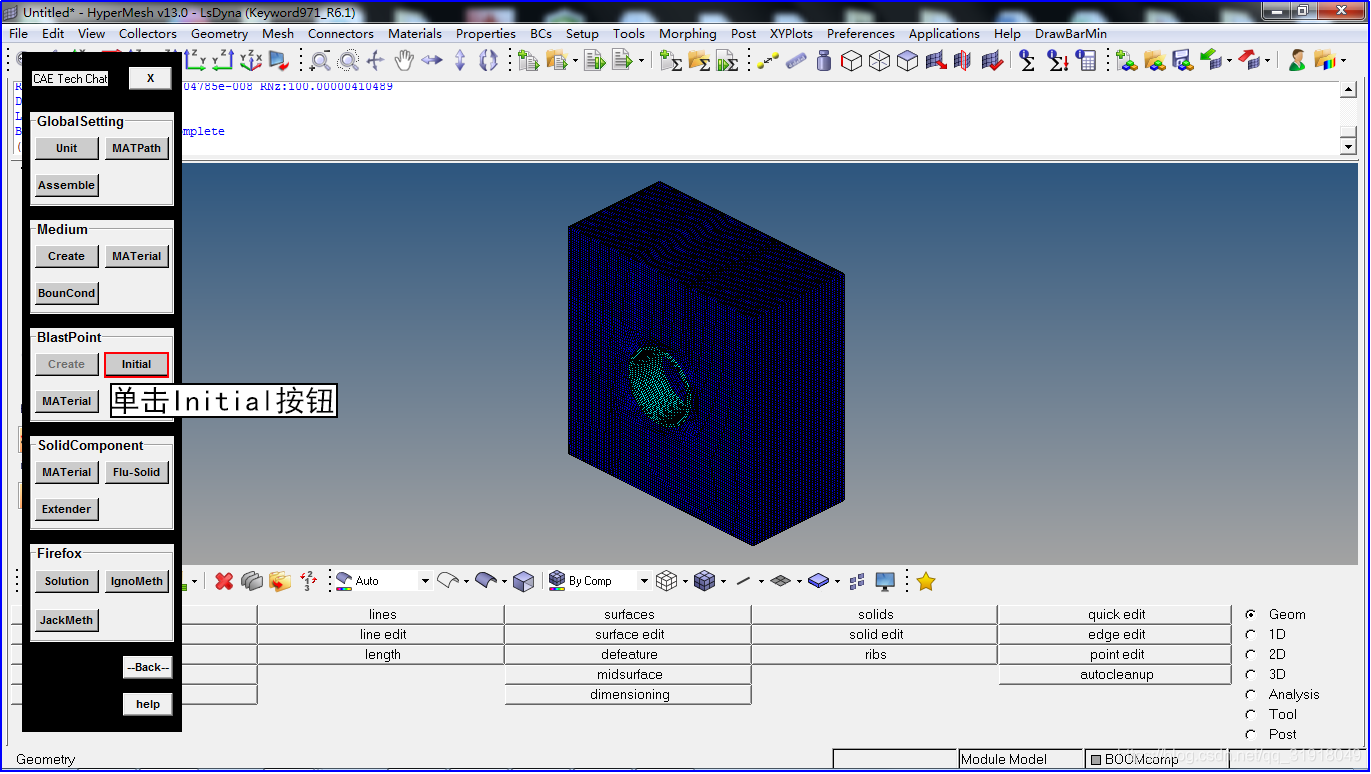Click the surface edit panel button
This screenshot has height=774, width=1371.
(628, 635)
